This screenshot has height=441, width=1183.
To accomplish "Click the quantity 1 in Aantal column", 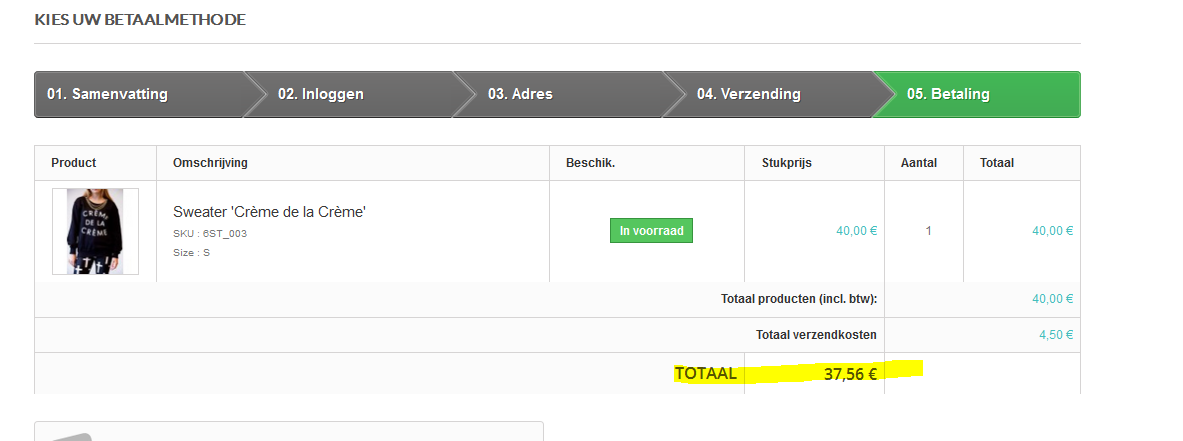I will point(928,231).
